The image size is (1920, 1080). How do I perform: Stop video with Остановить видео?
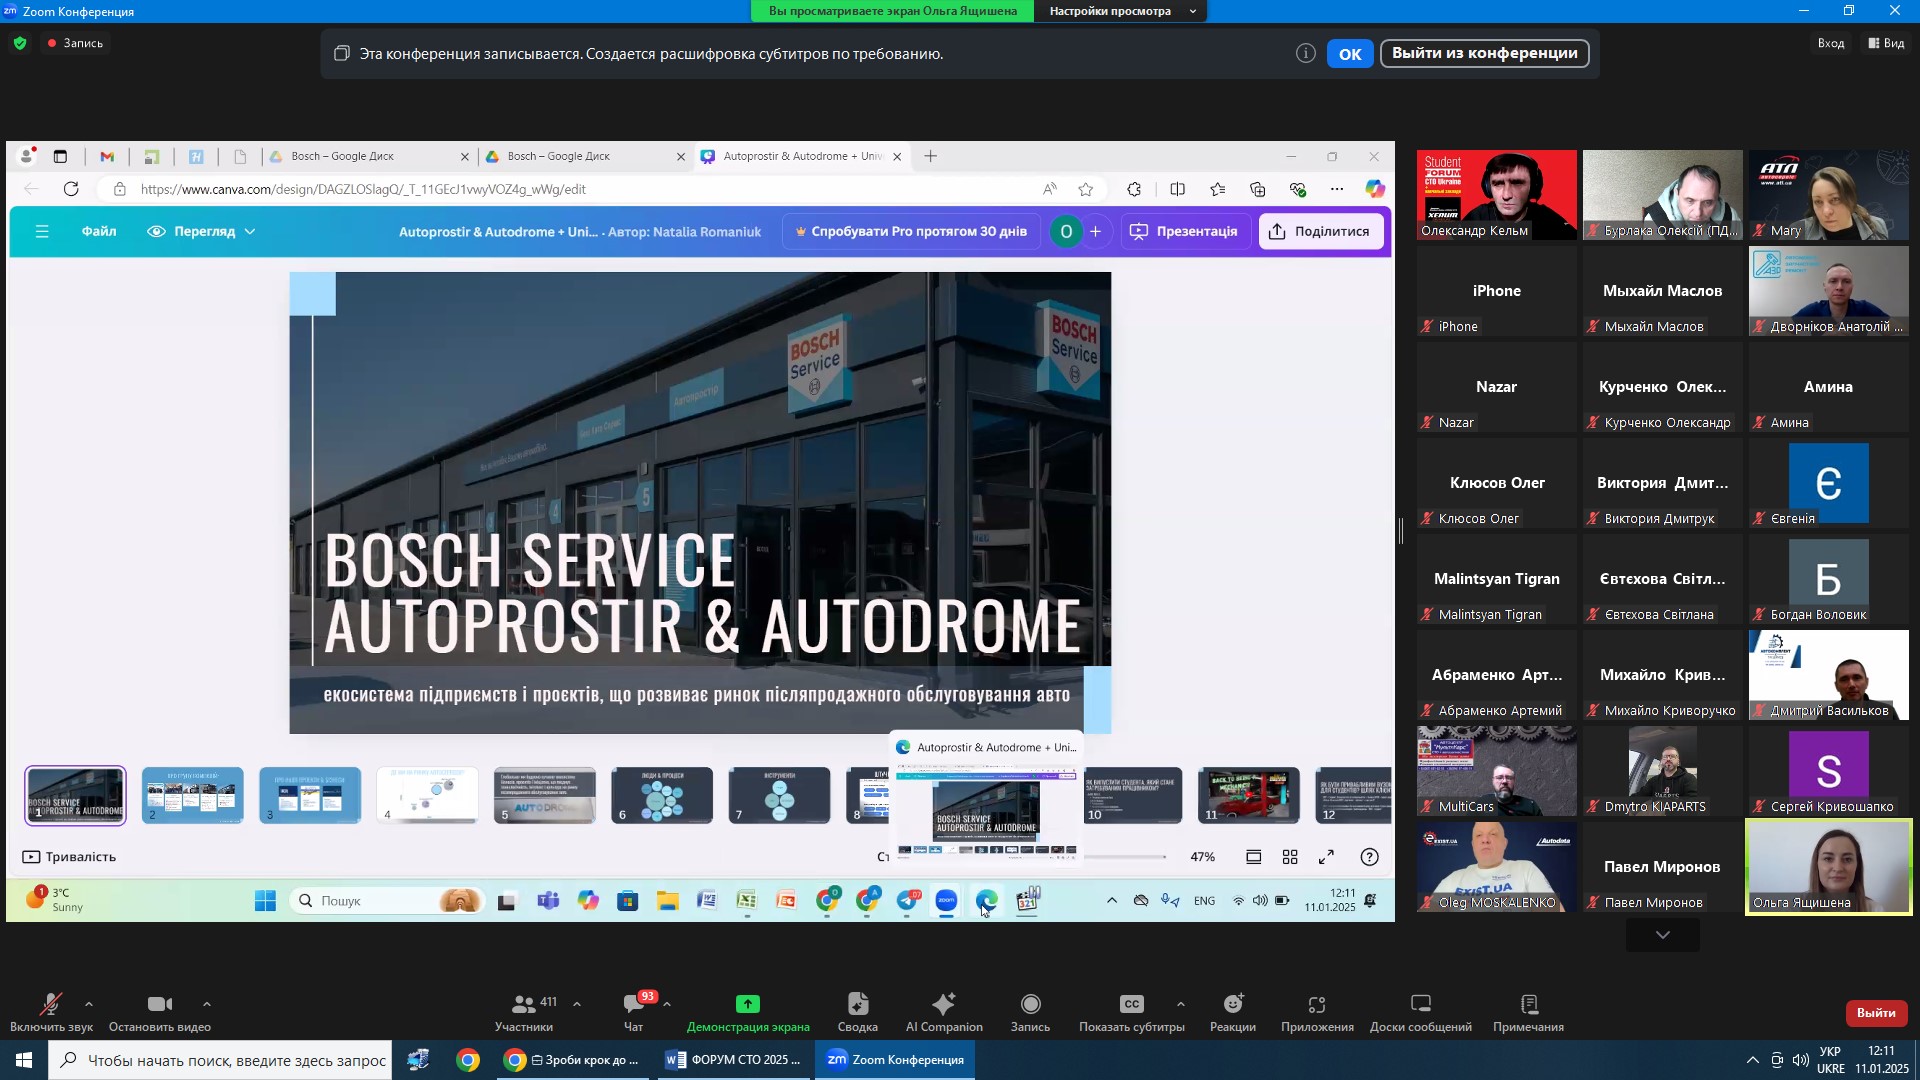point(160,1012)
